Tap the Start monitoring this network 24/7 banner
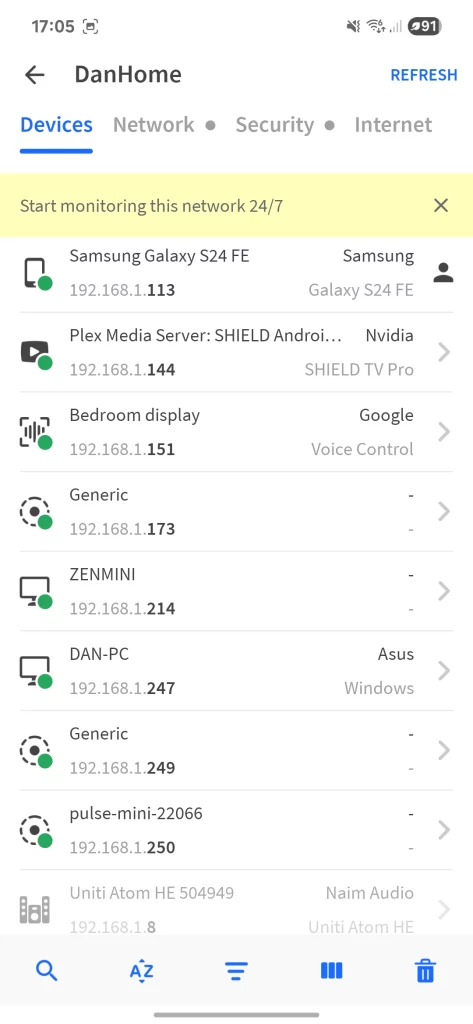Viewport: 473px width, 1024px height. [x=152, y=206]
